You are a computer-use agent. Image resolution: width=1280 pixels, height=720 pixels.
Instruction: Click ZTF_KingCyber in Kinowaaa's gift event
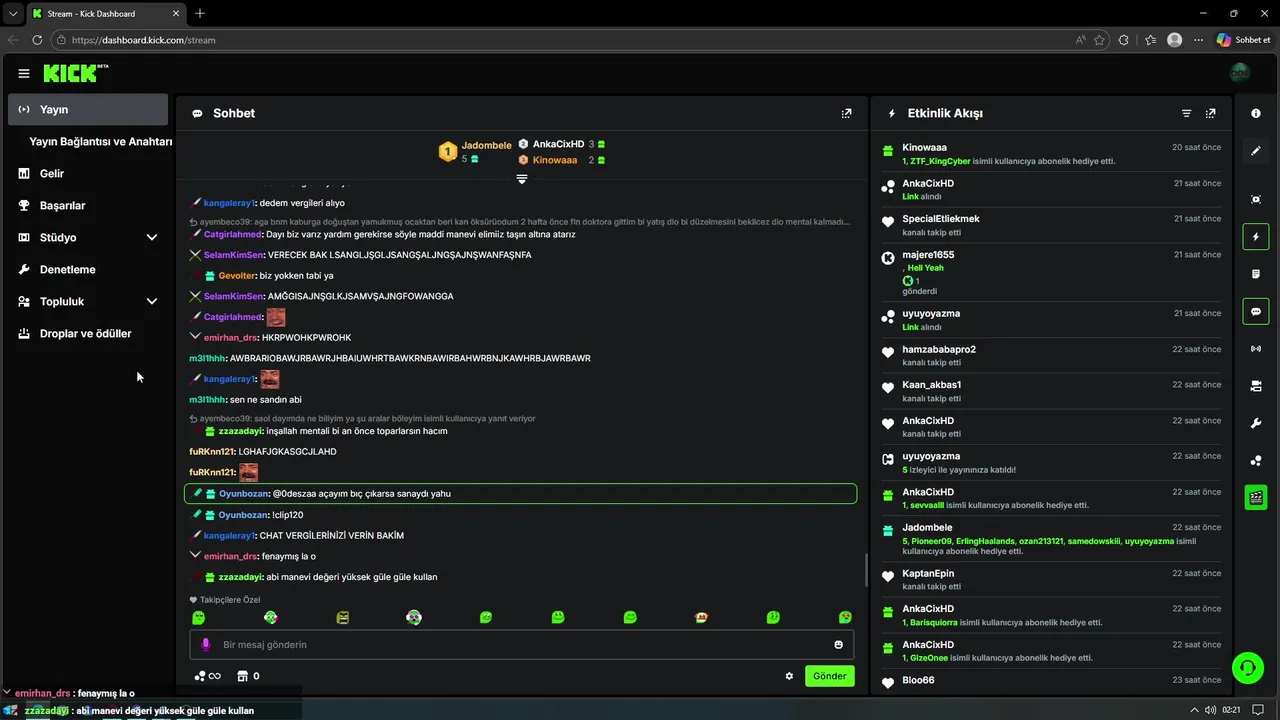point(939,161)
